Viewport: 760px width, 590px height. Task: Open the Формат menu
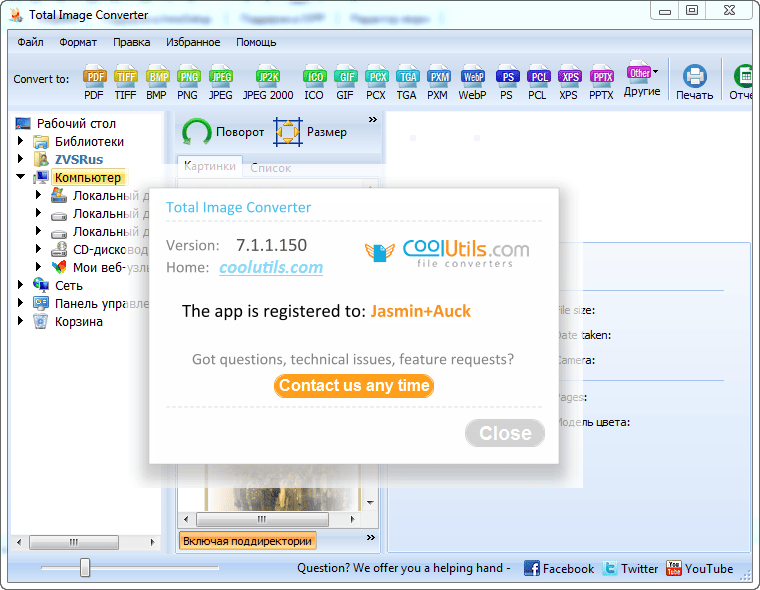(78, 42)
